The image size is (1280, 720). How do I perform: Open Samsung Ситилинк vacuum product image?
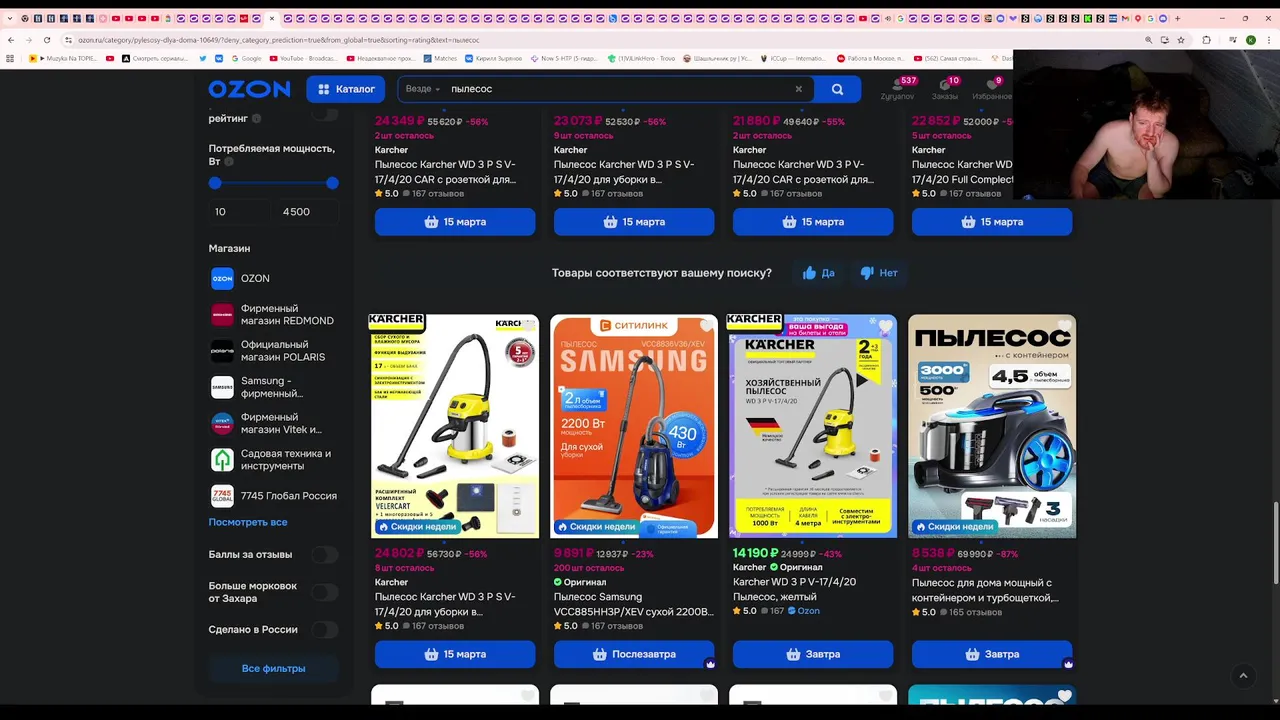click(634, 426)
